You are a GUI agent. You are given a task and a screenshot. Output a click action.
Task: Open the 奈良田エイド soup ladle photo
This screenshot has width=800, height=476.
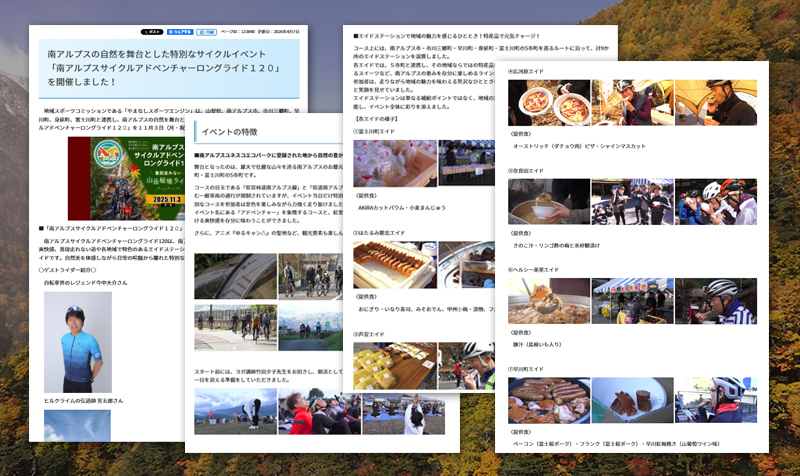coord(549,202)
